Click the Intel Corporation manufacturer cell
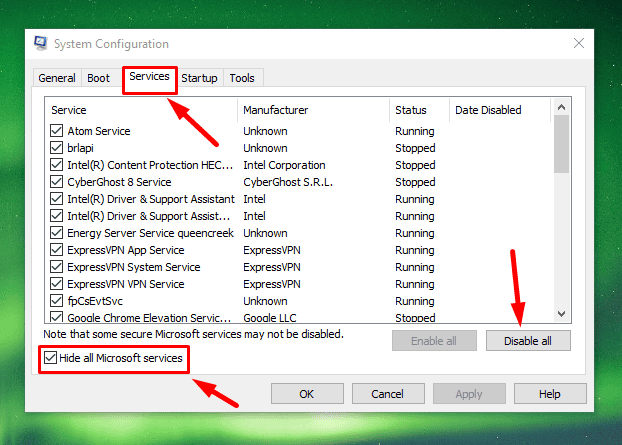Screen dimensions: 622x445 tap(284, 165)
